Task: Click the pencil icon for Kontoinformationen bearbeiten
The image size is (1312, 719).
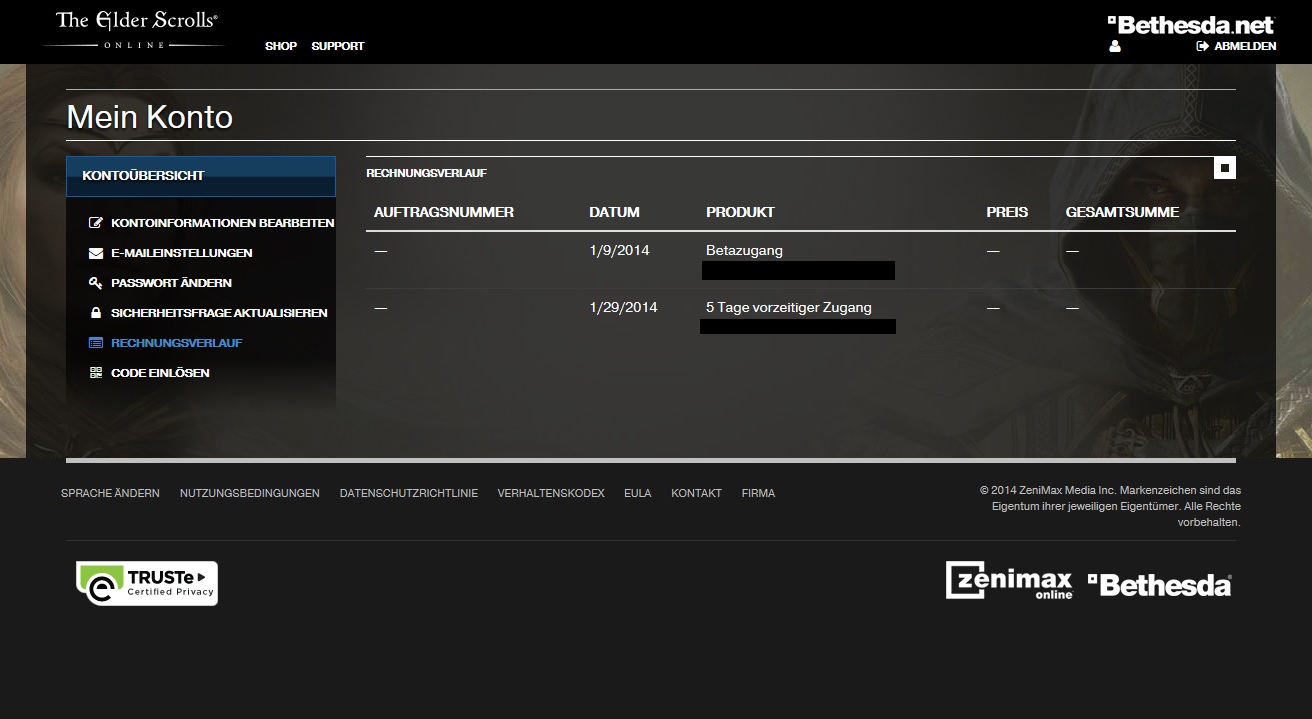Action: (x=96, y=223)
